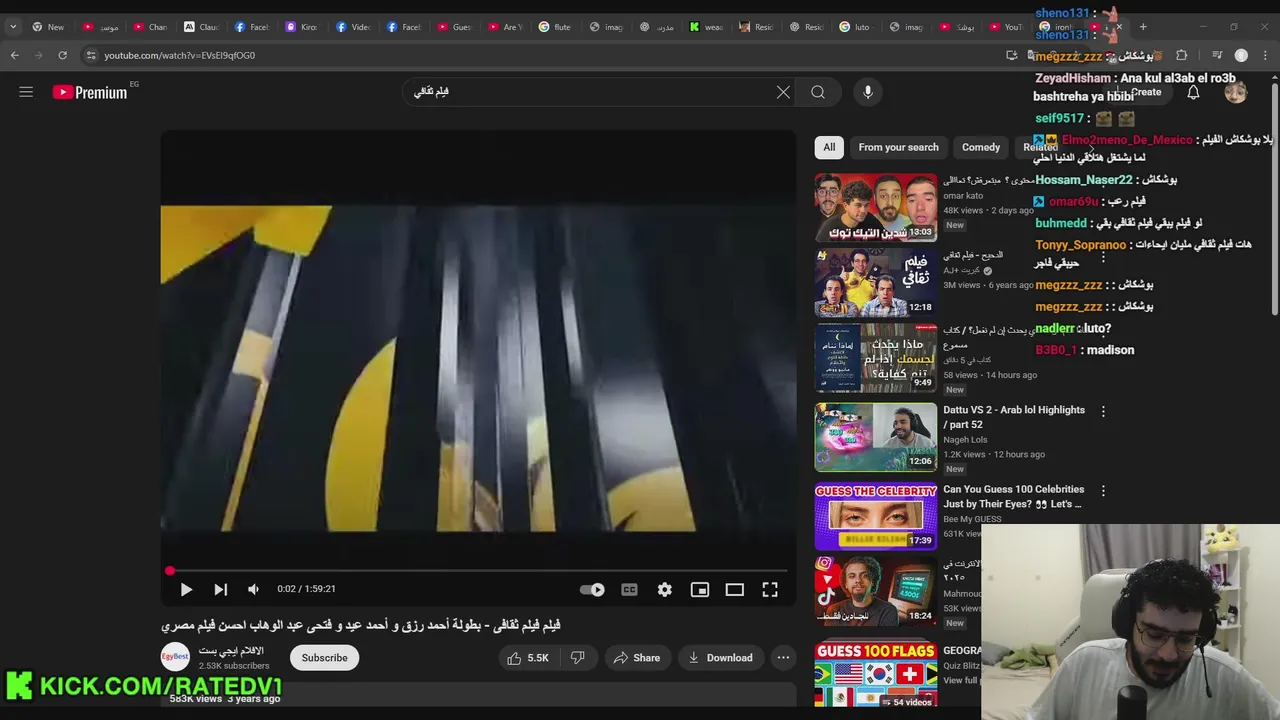Select the Comedy filter chip
Viewport: 1280px width, 720px height.
[980, 147]
